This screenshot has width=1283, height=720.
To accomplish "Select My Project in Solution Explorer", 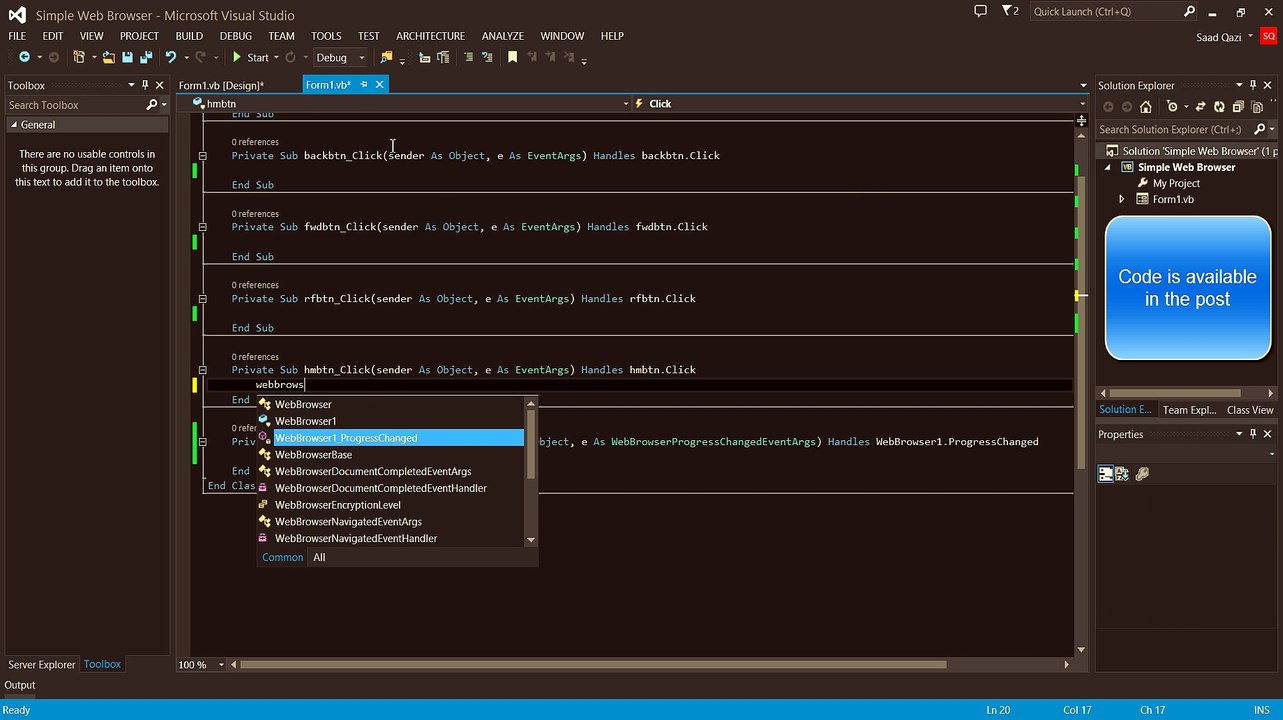I will click(1176, 183).
